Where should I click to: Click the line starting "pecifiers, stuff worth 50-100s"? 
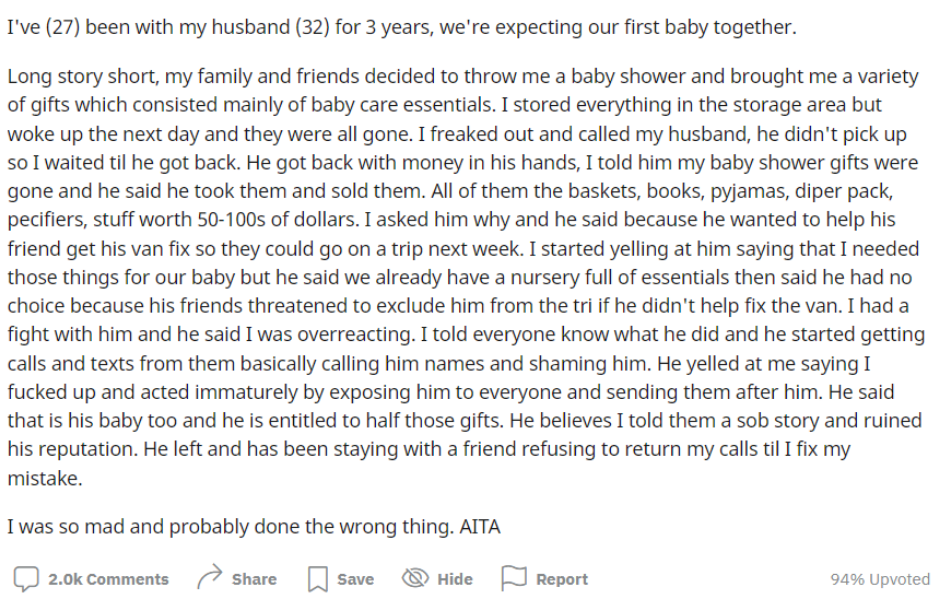(451, 220)
